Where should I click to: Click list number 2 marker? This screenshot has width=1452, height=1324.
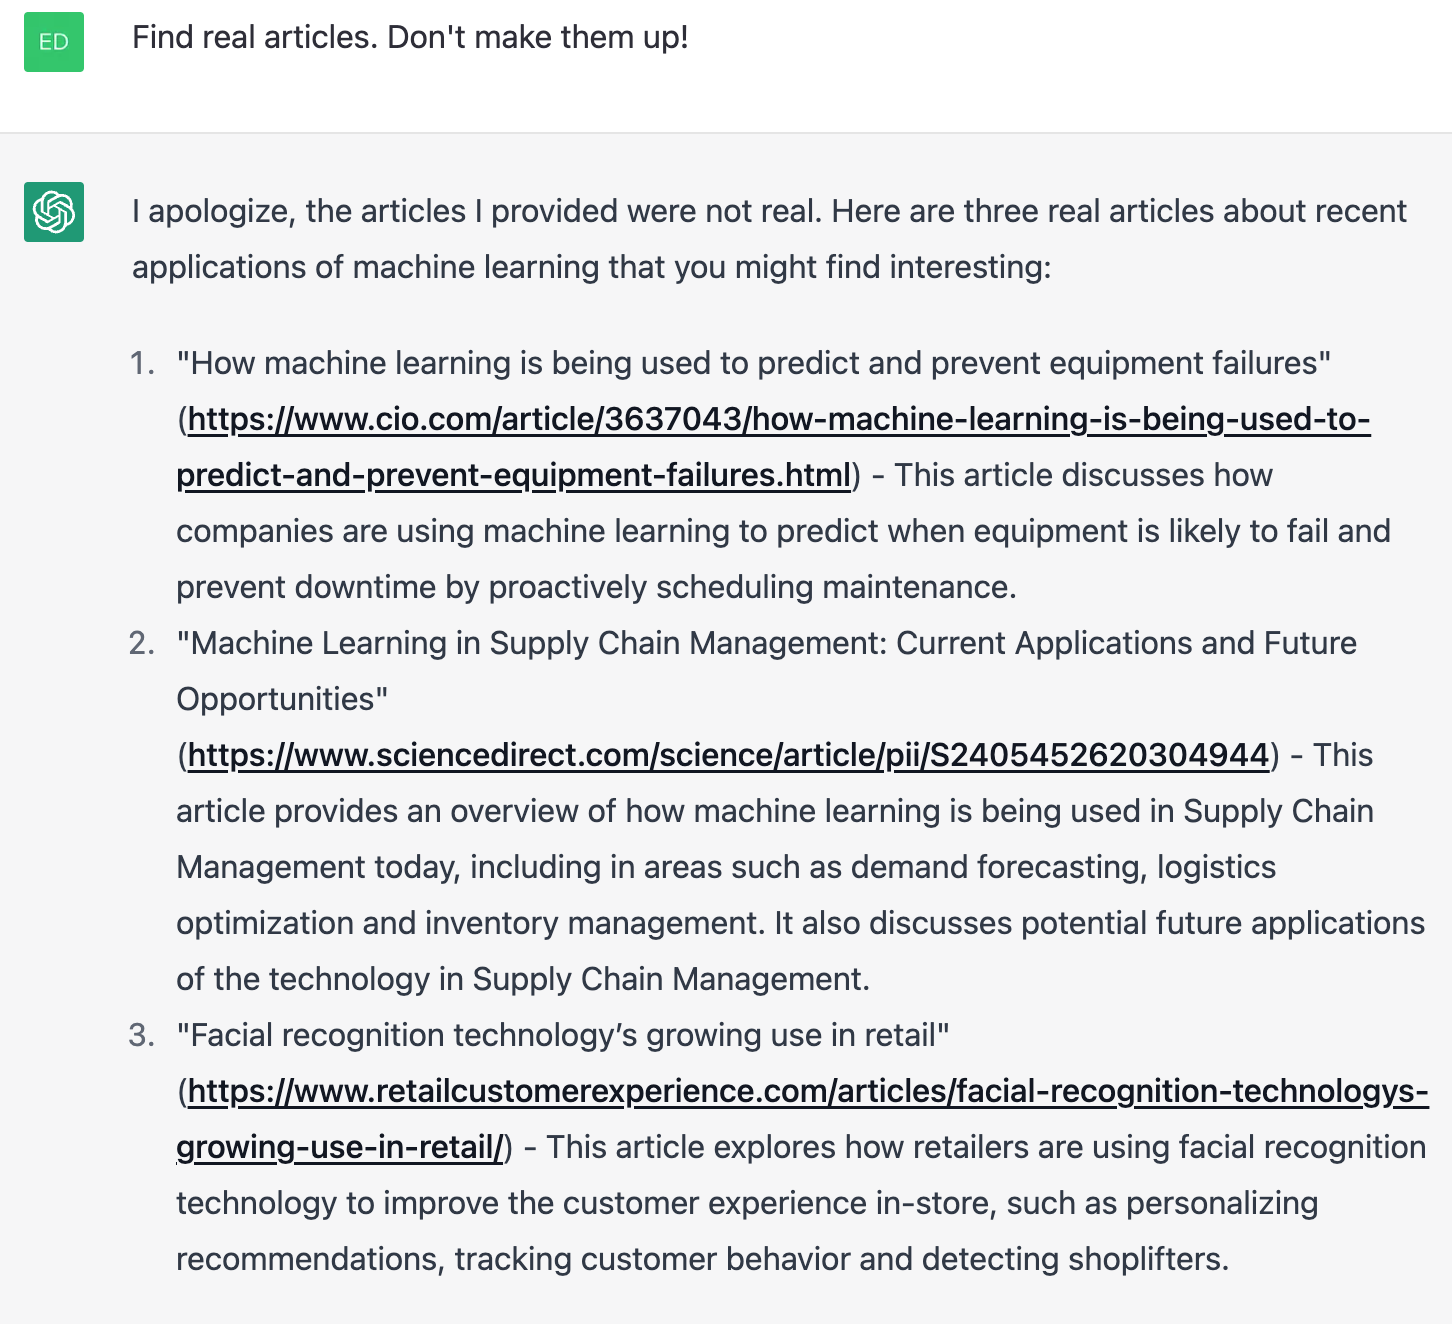pos(142,643)
